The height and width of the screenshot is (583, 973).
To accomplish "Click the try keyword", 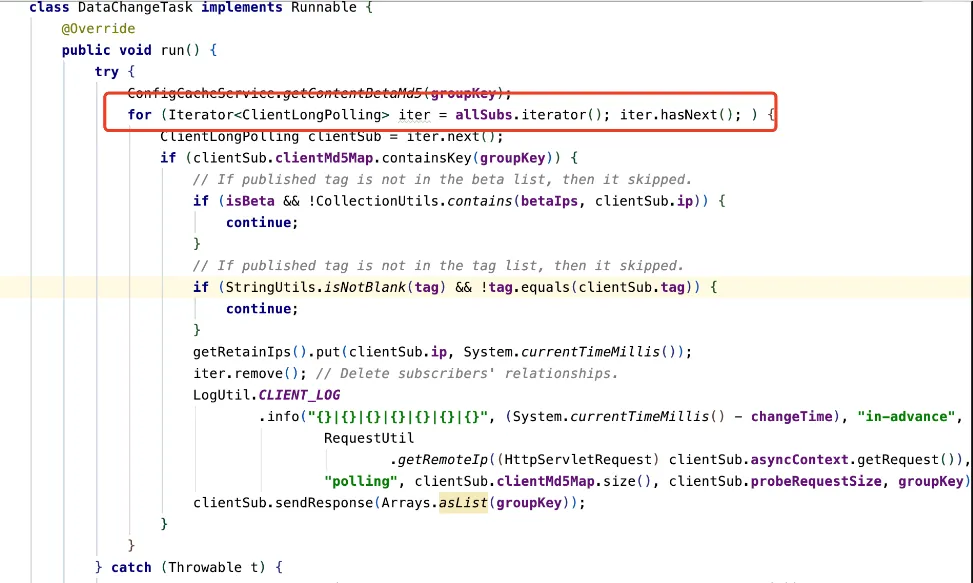I will (107, 72).
